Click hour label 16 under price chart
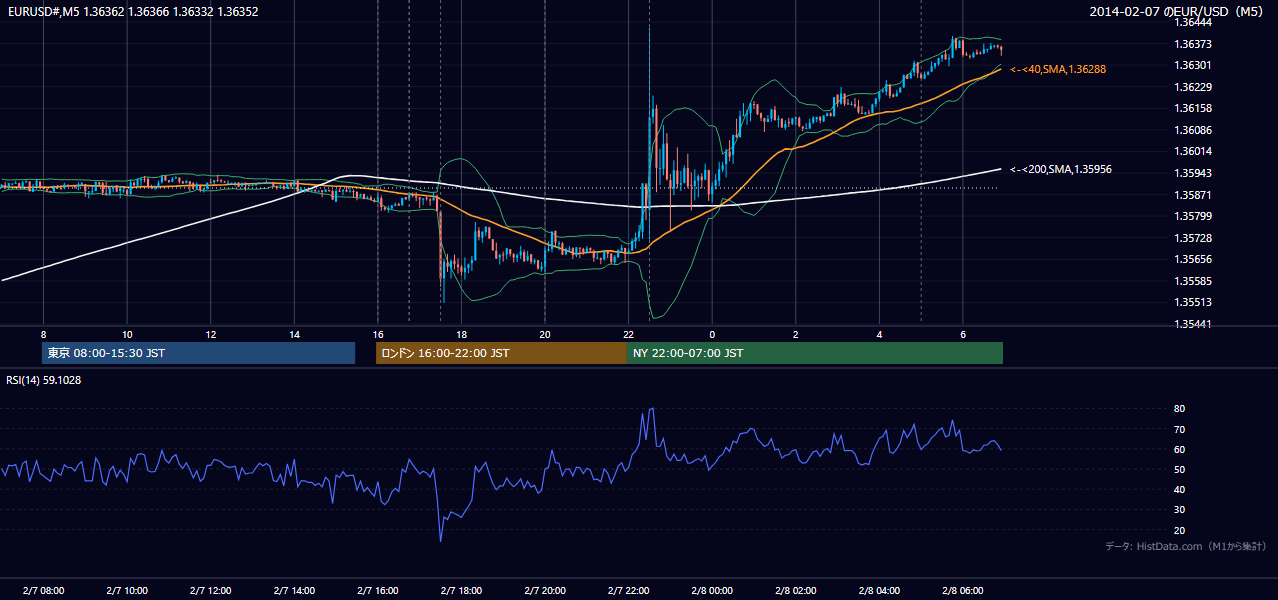The width and height of the screenshot is (1278, 600). 378,334
